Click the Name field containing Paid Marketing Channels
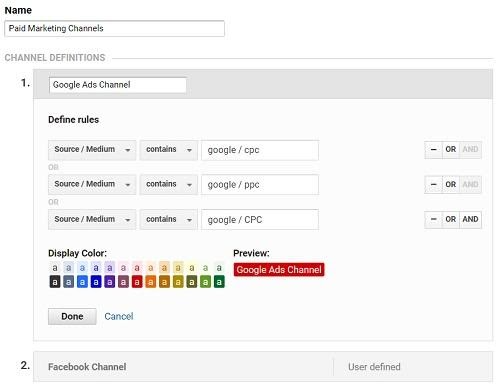This screenshot has height=389, width=500. click(114, 28)
